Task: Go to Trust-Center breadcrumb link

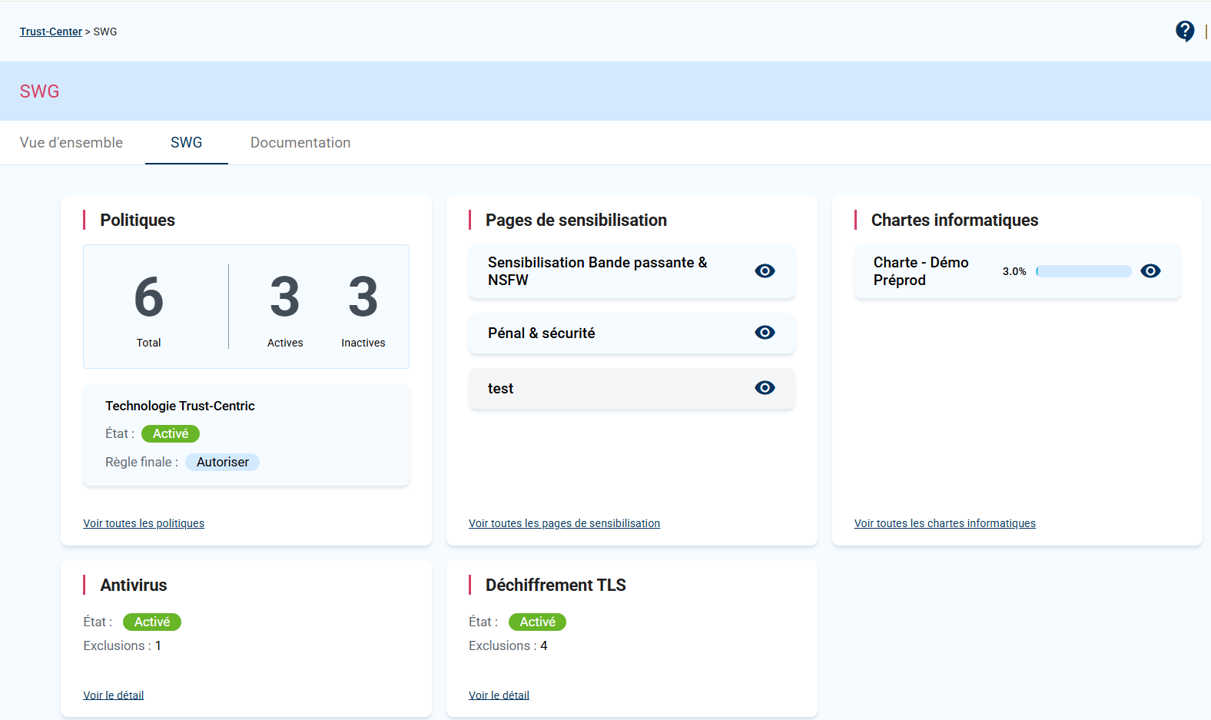Action: (51, 32)
